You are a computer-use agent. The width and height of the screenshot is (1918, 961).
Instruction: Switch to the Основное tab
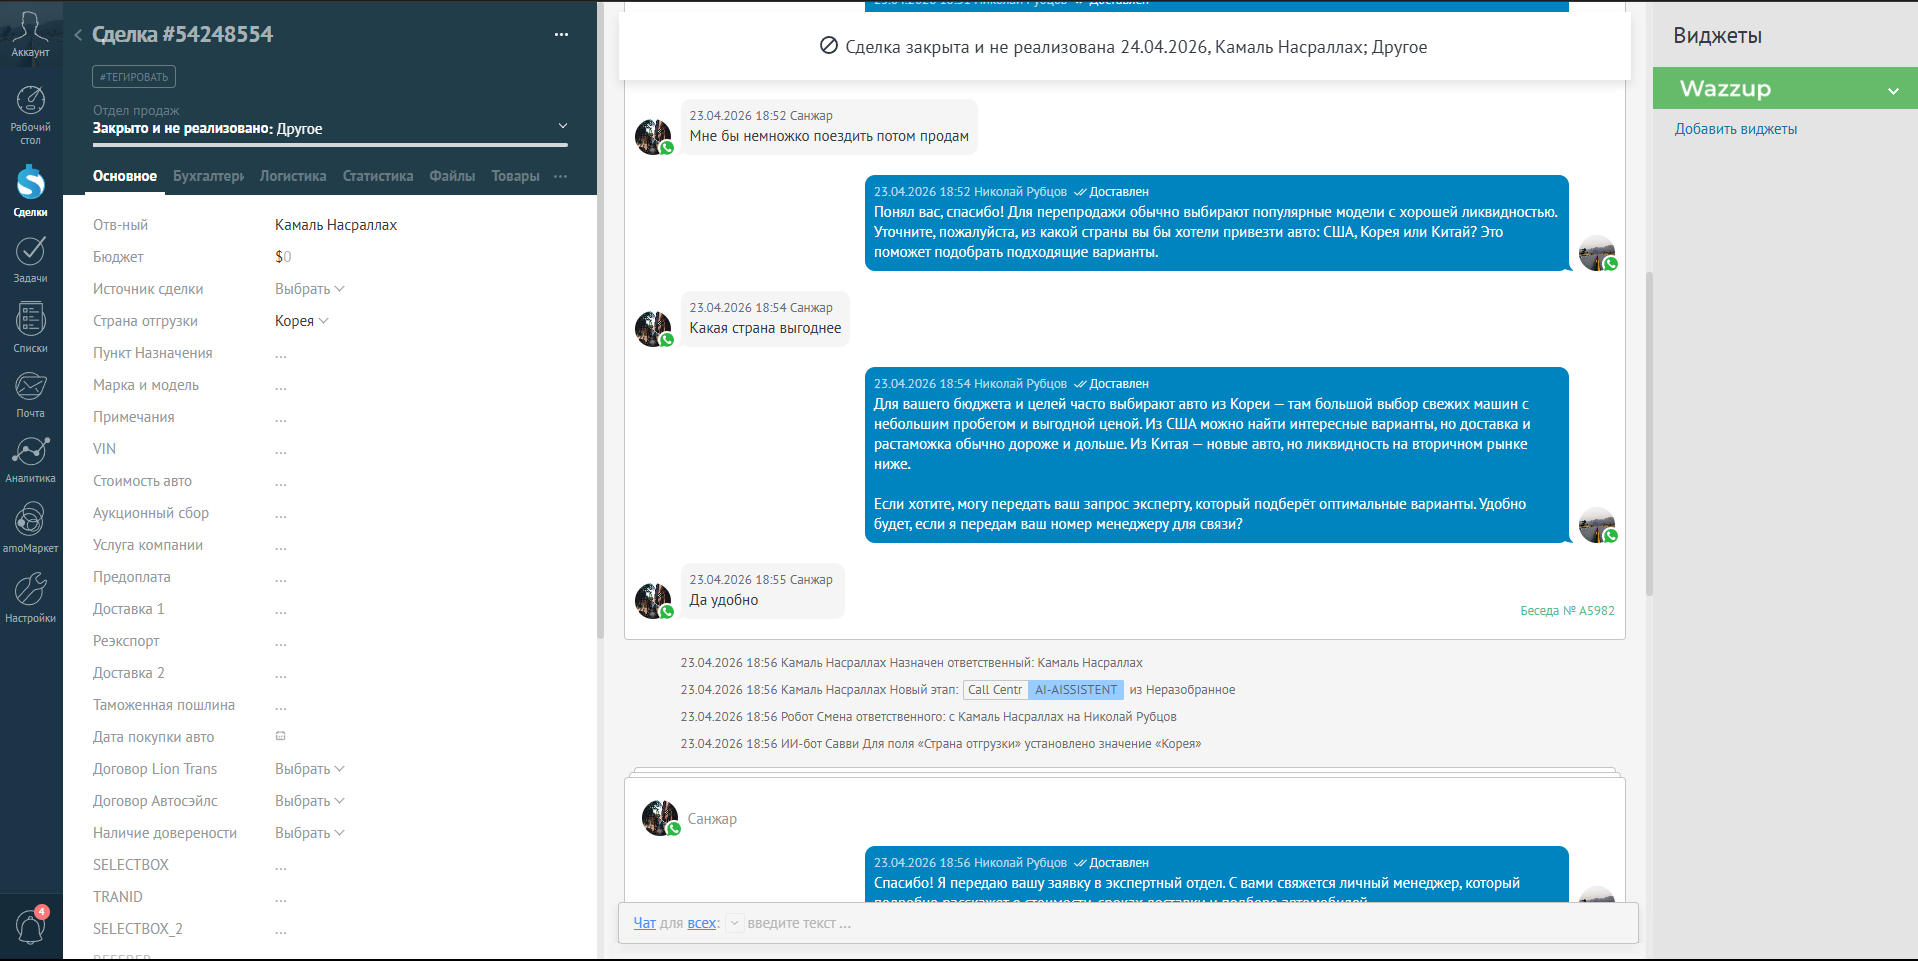click(125, 176)
